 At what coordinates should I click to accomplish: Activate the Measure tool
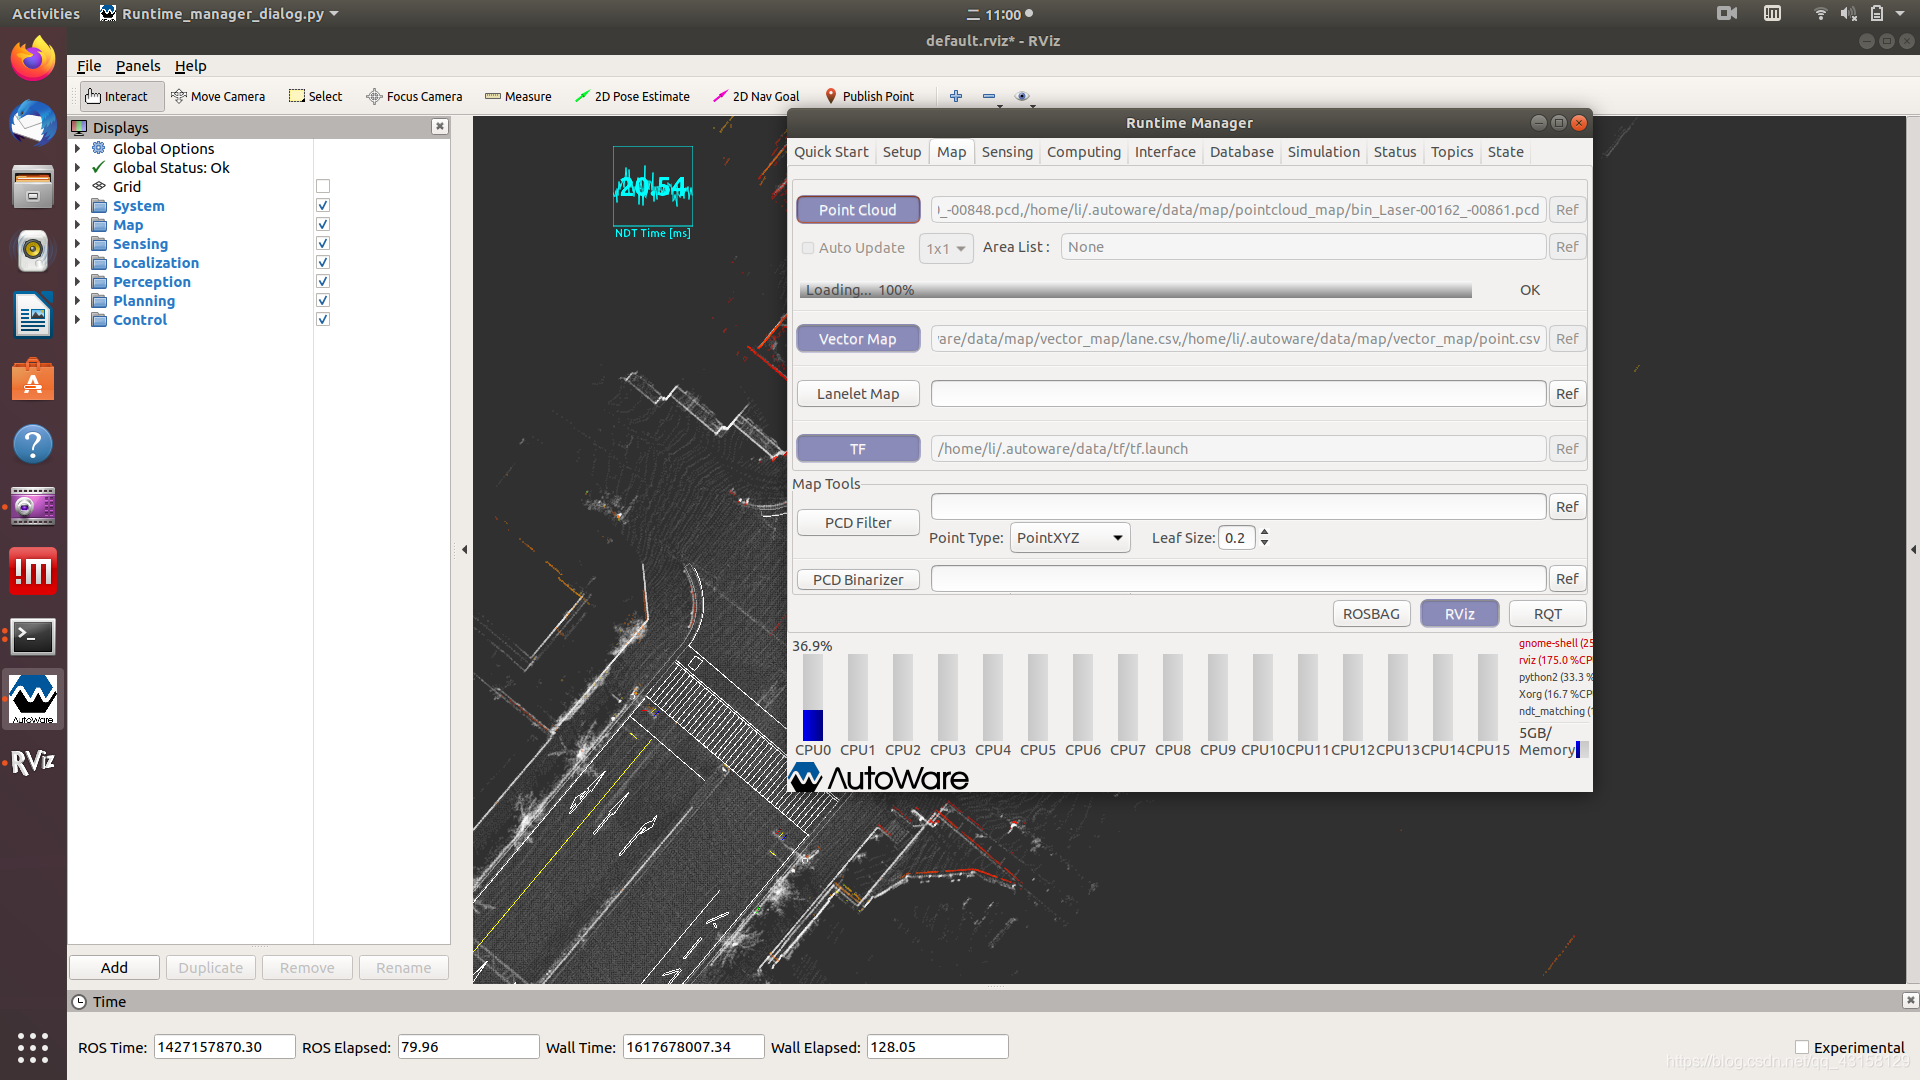coord(518,96)
